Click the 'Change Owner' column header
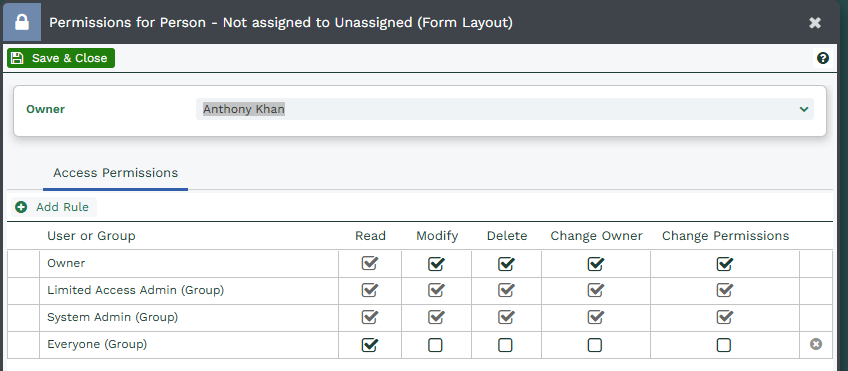 point(597,236)
